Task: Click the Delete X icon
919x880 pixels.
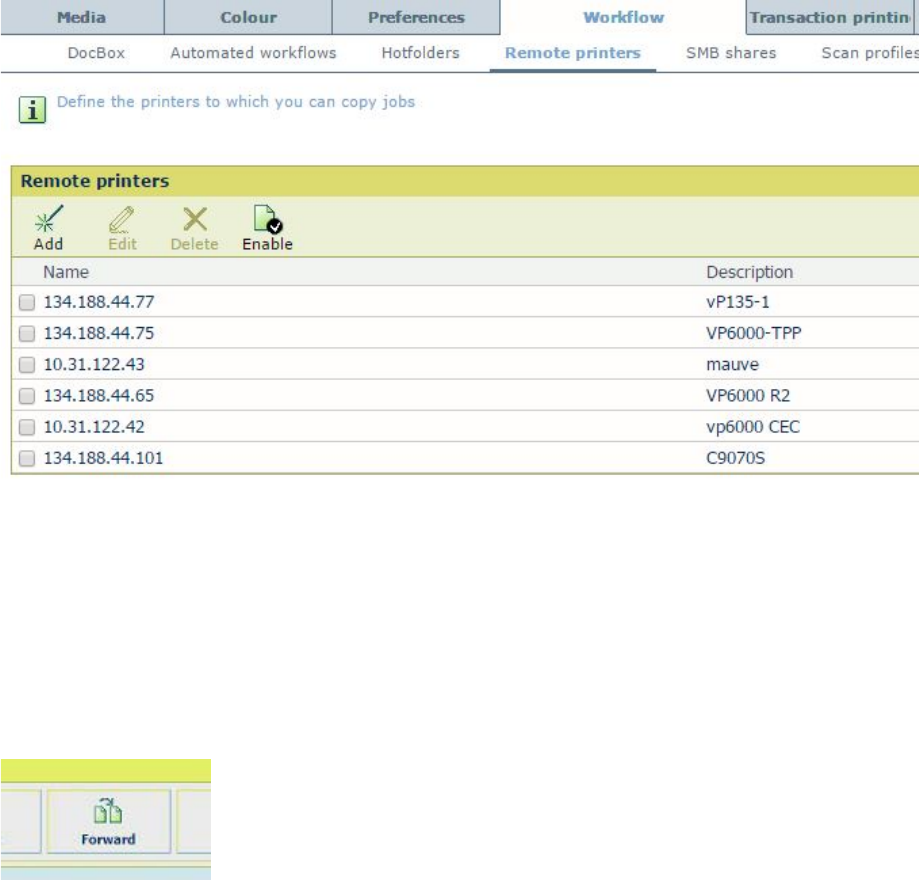Action: coord(195,220)
